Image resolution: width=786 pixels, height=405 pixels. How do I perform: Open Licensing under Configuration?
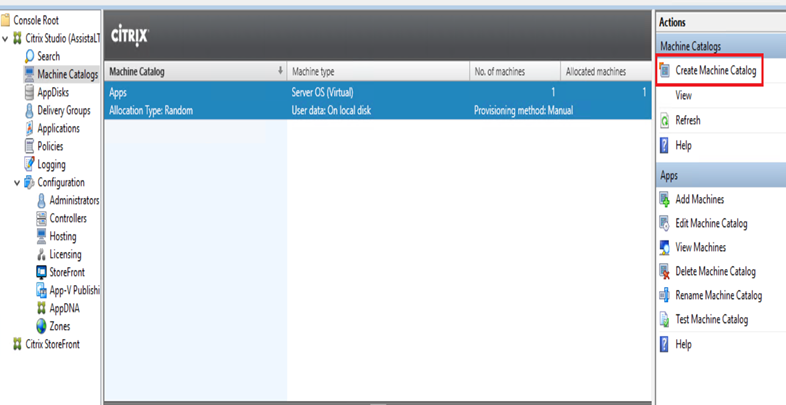pyautogui.click(x=65, y=255)
